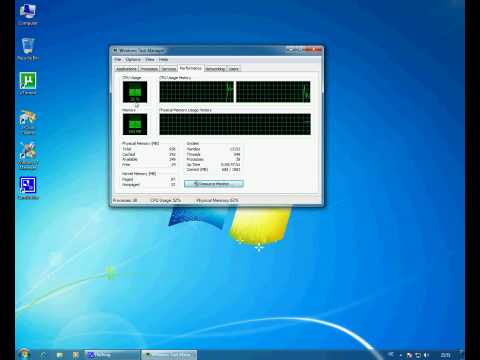Click the status bar CPU Usage text
Viewport: 480px width, 360px height.
click(166, 200)
